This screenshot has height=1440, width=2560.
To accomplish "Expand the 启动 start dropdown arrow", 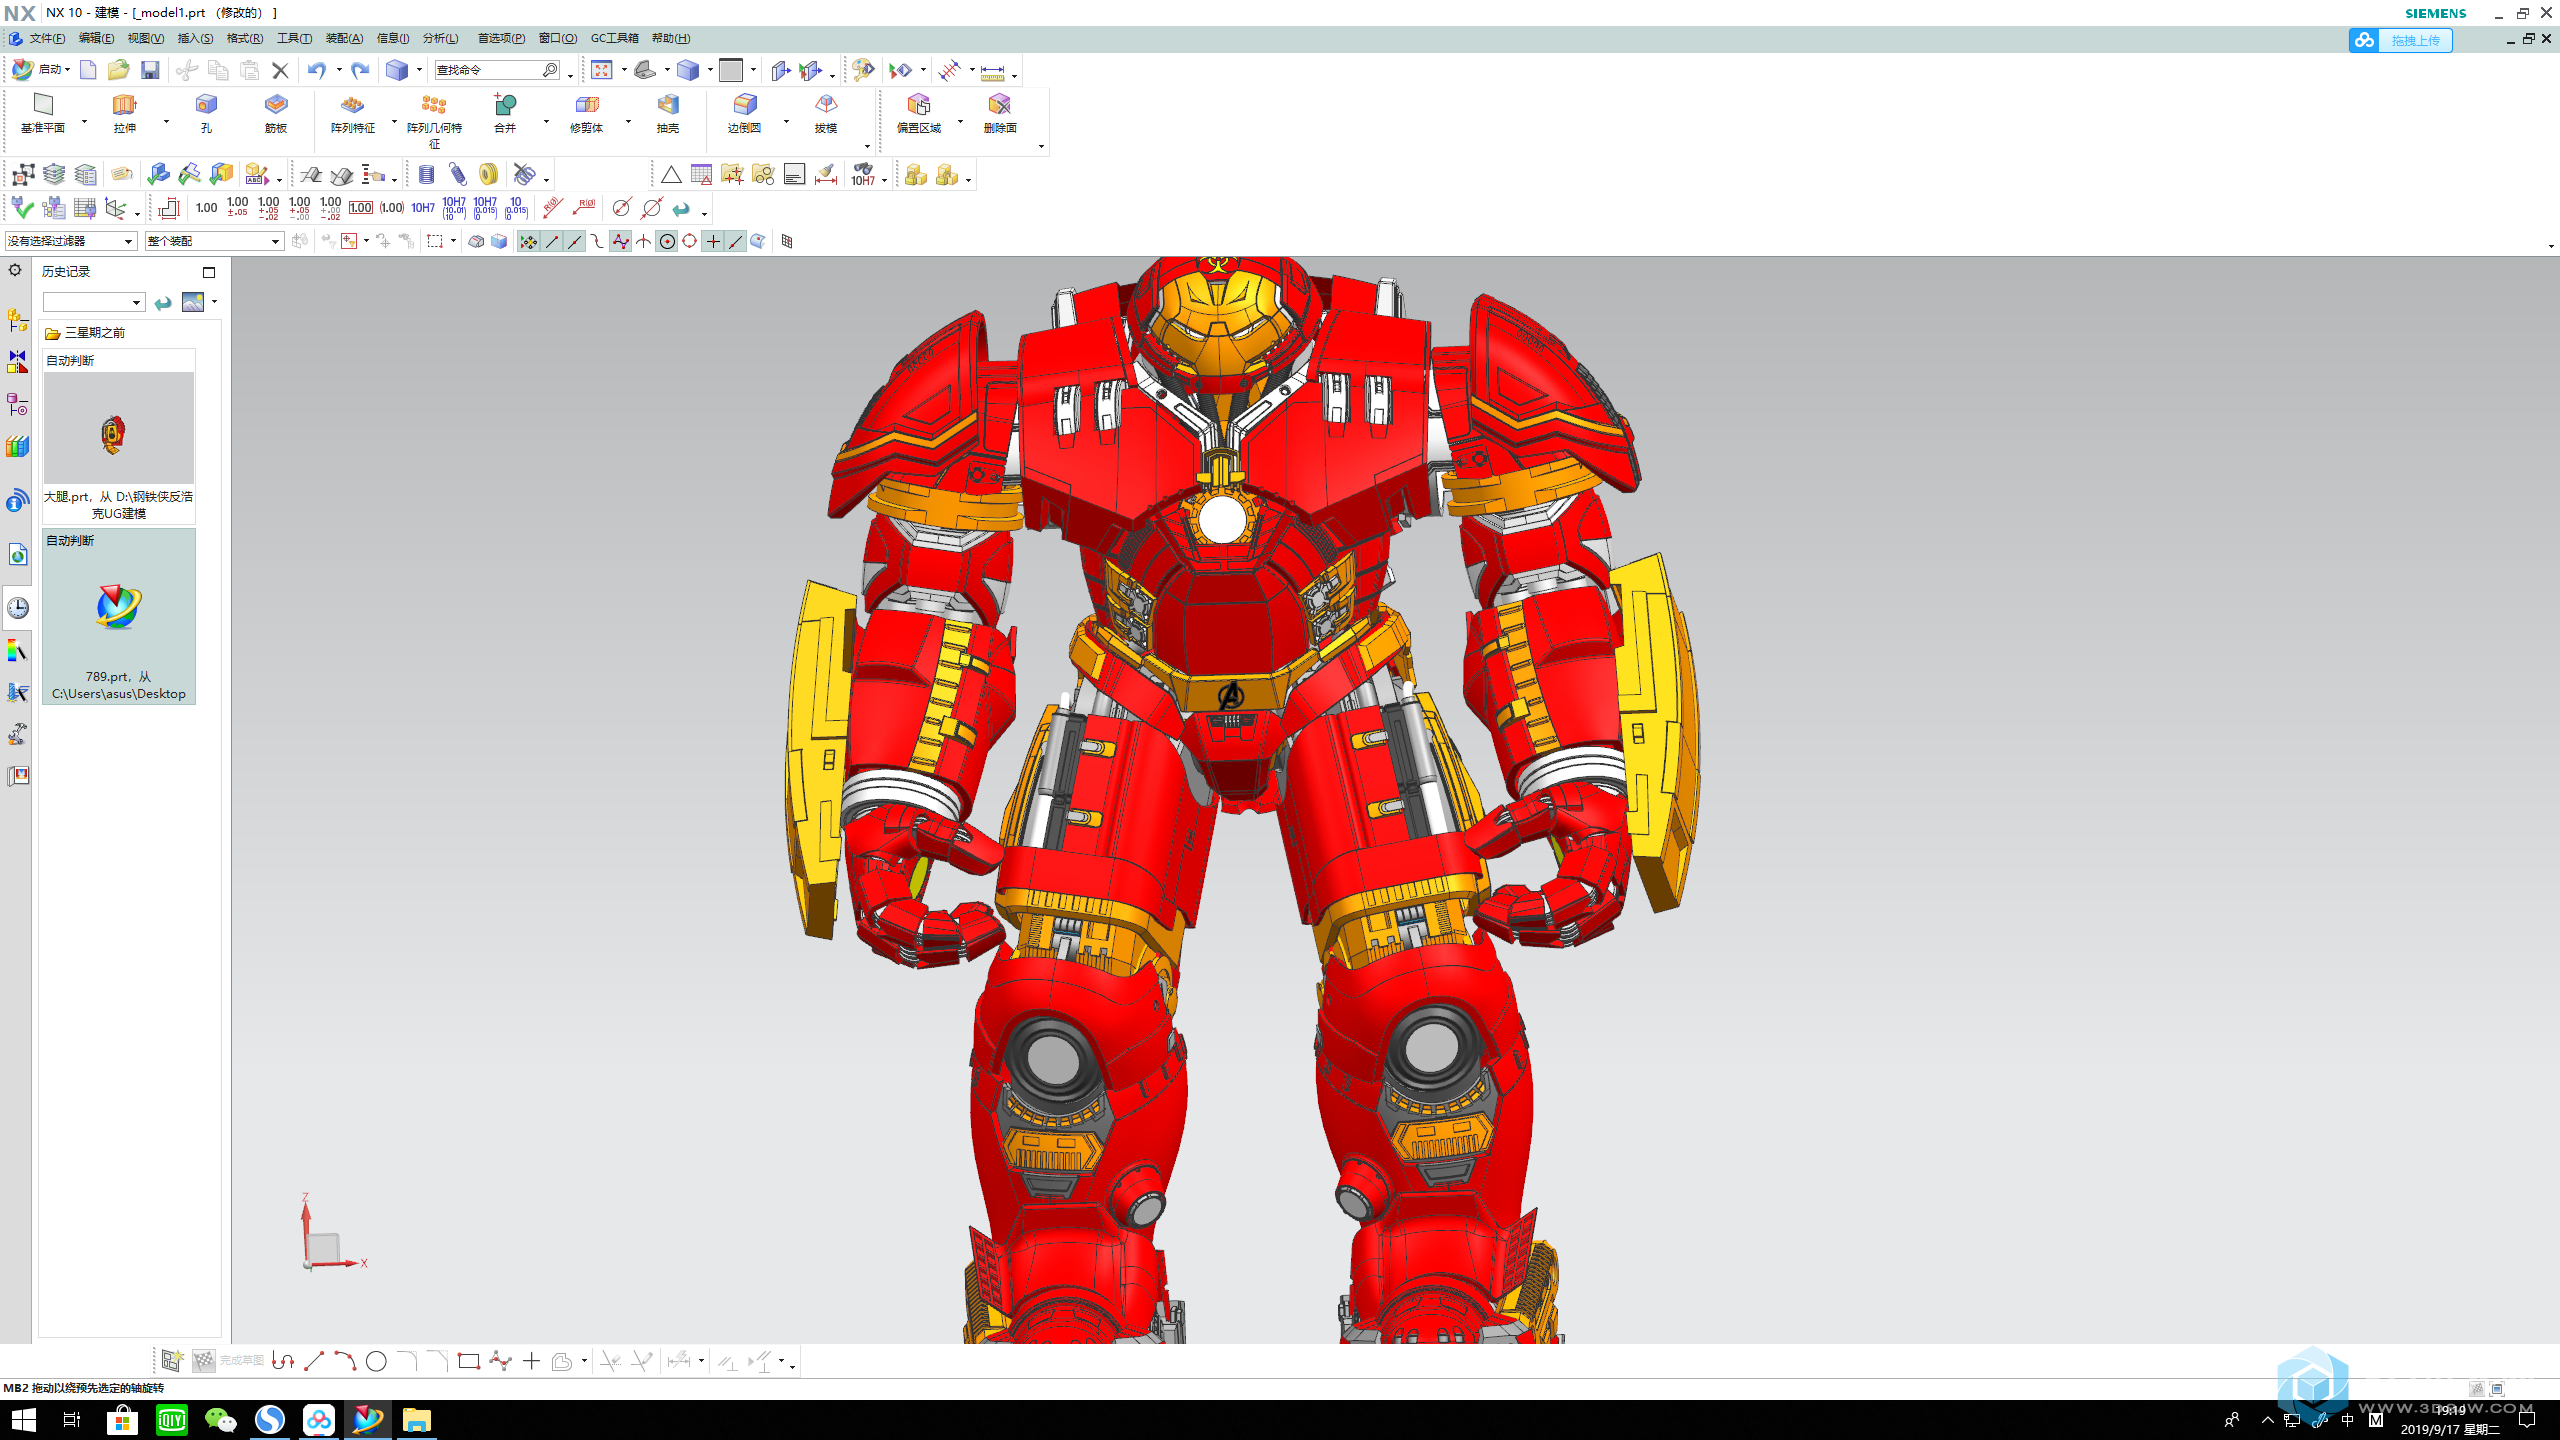I will 67,70.
